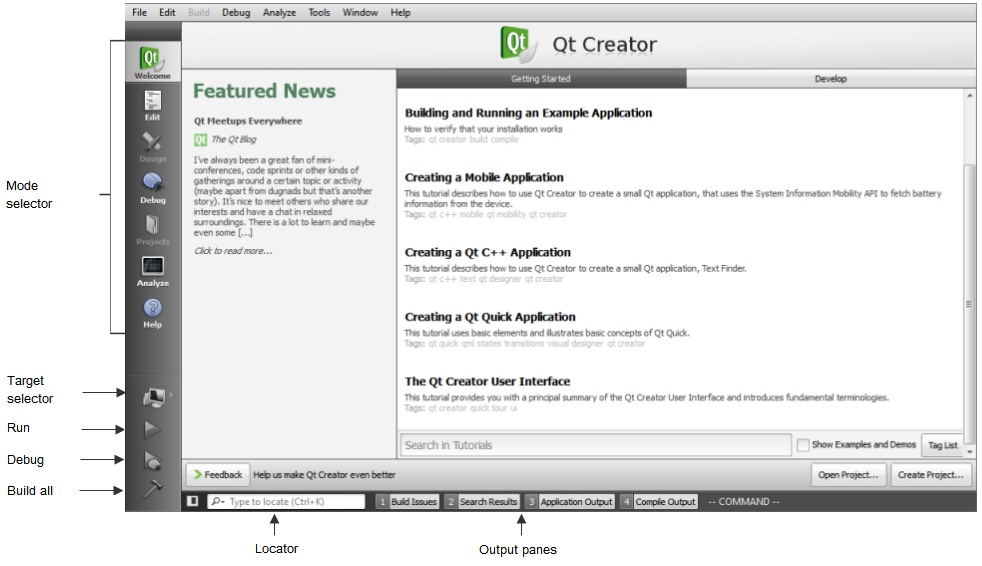Click the scroll down arrow of tutorials list

click(969, 451)
